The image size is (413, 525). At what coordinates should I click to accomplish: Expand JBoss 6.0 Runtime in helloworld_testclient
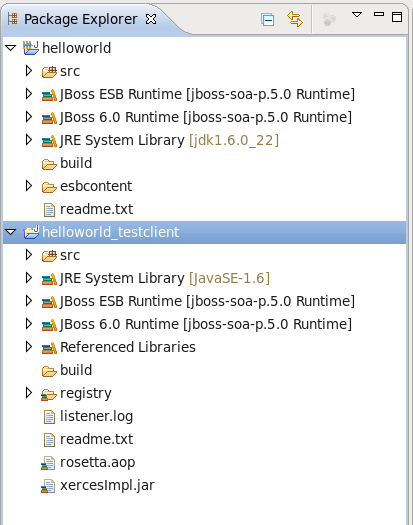pos(29,324)
